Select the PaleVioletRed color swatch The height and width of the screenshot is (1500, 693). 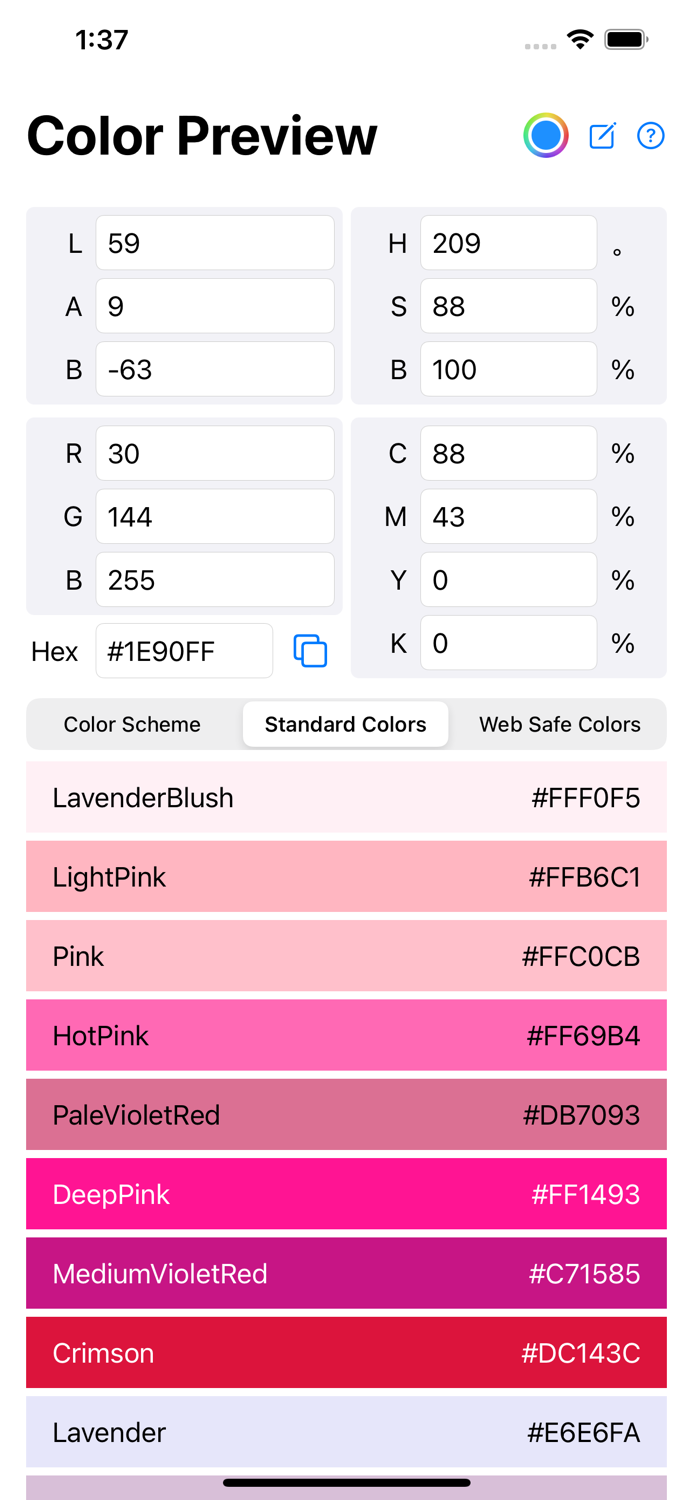(x=345, y=1114)
